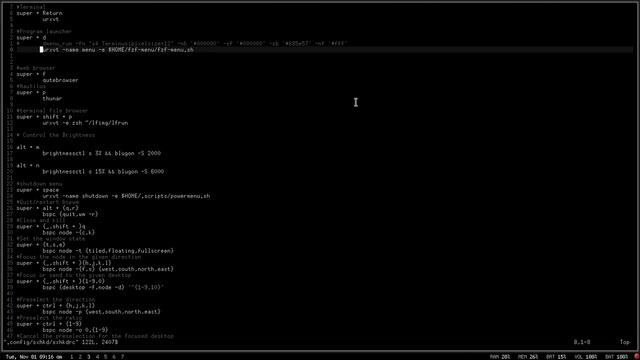
Task: Place cursor on 'super + Return' line
Action: tap(40, 13)
